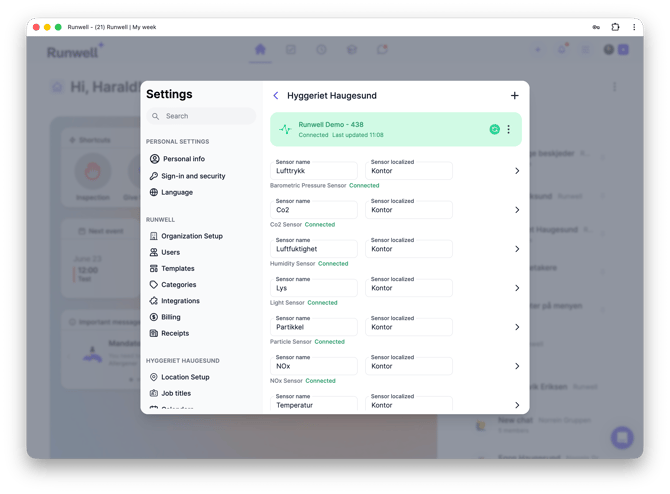The image size is (670, 494).
Task: Edit the Temperatur sensor name field
Action: click(x=314, y=404)
